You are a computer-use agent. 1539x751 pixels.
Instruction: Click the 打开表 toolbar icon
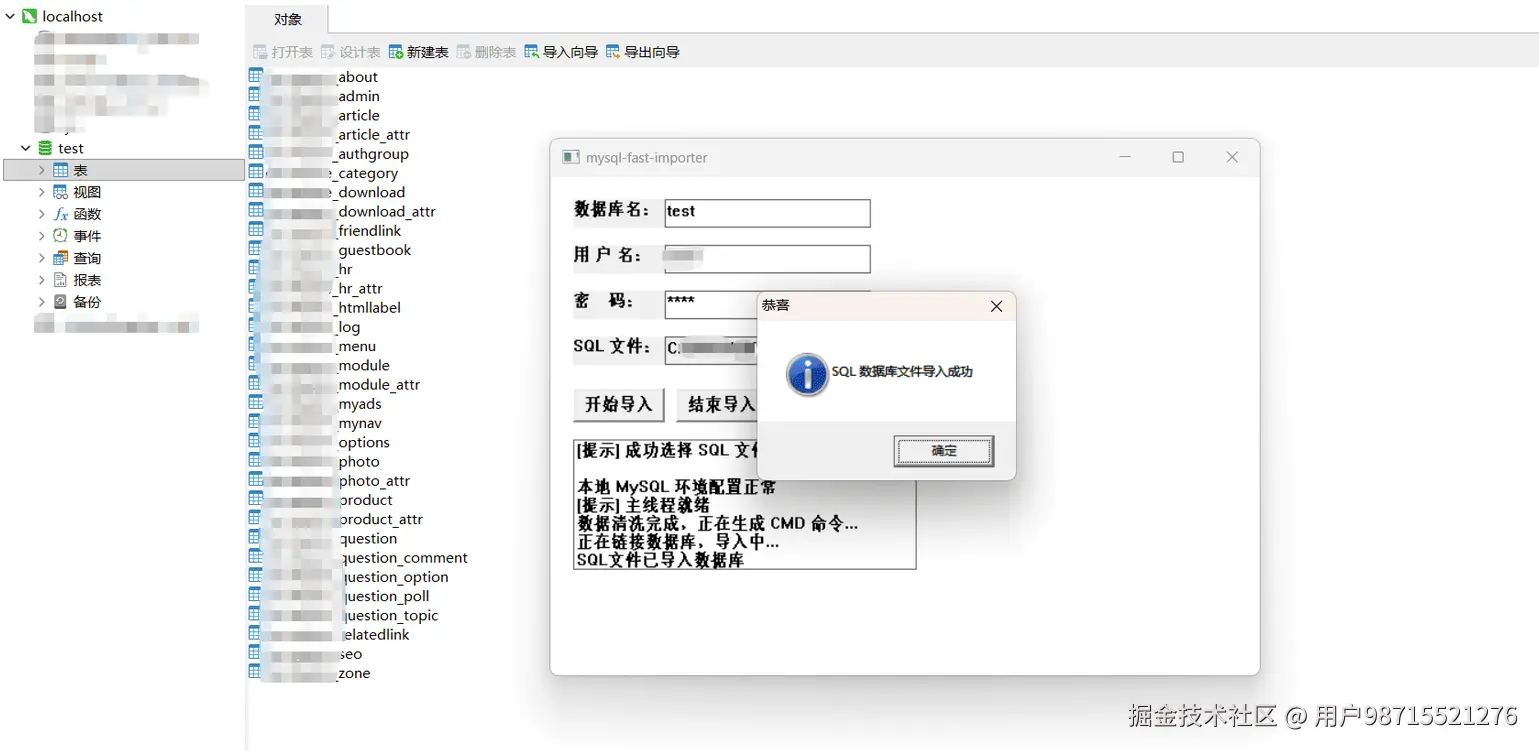pyautogui.click(x=260, y=52)
